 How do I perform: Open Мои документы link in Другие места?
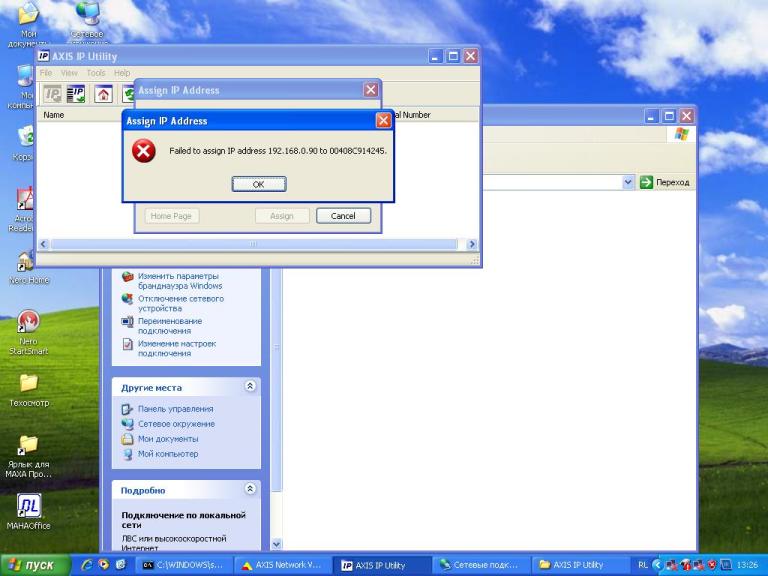[168, 439]
